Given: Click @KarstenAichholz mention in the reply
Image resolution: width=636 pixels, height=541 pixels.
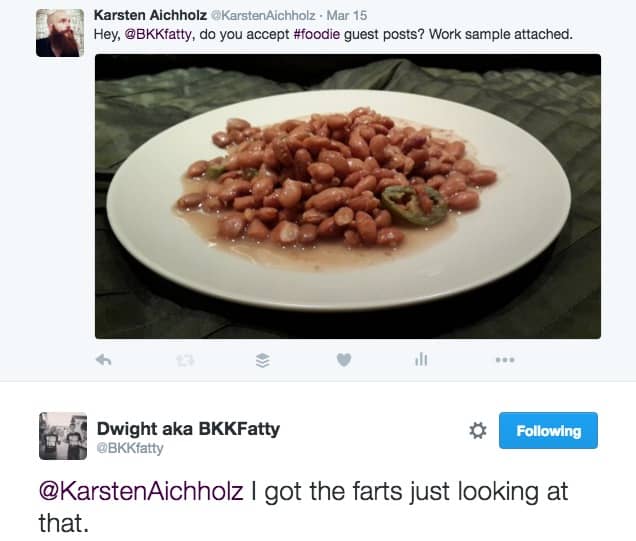Looking at the screenshot, I should coord(141,491).
